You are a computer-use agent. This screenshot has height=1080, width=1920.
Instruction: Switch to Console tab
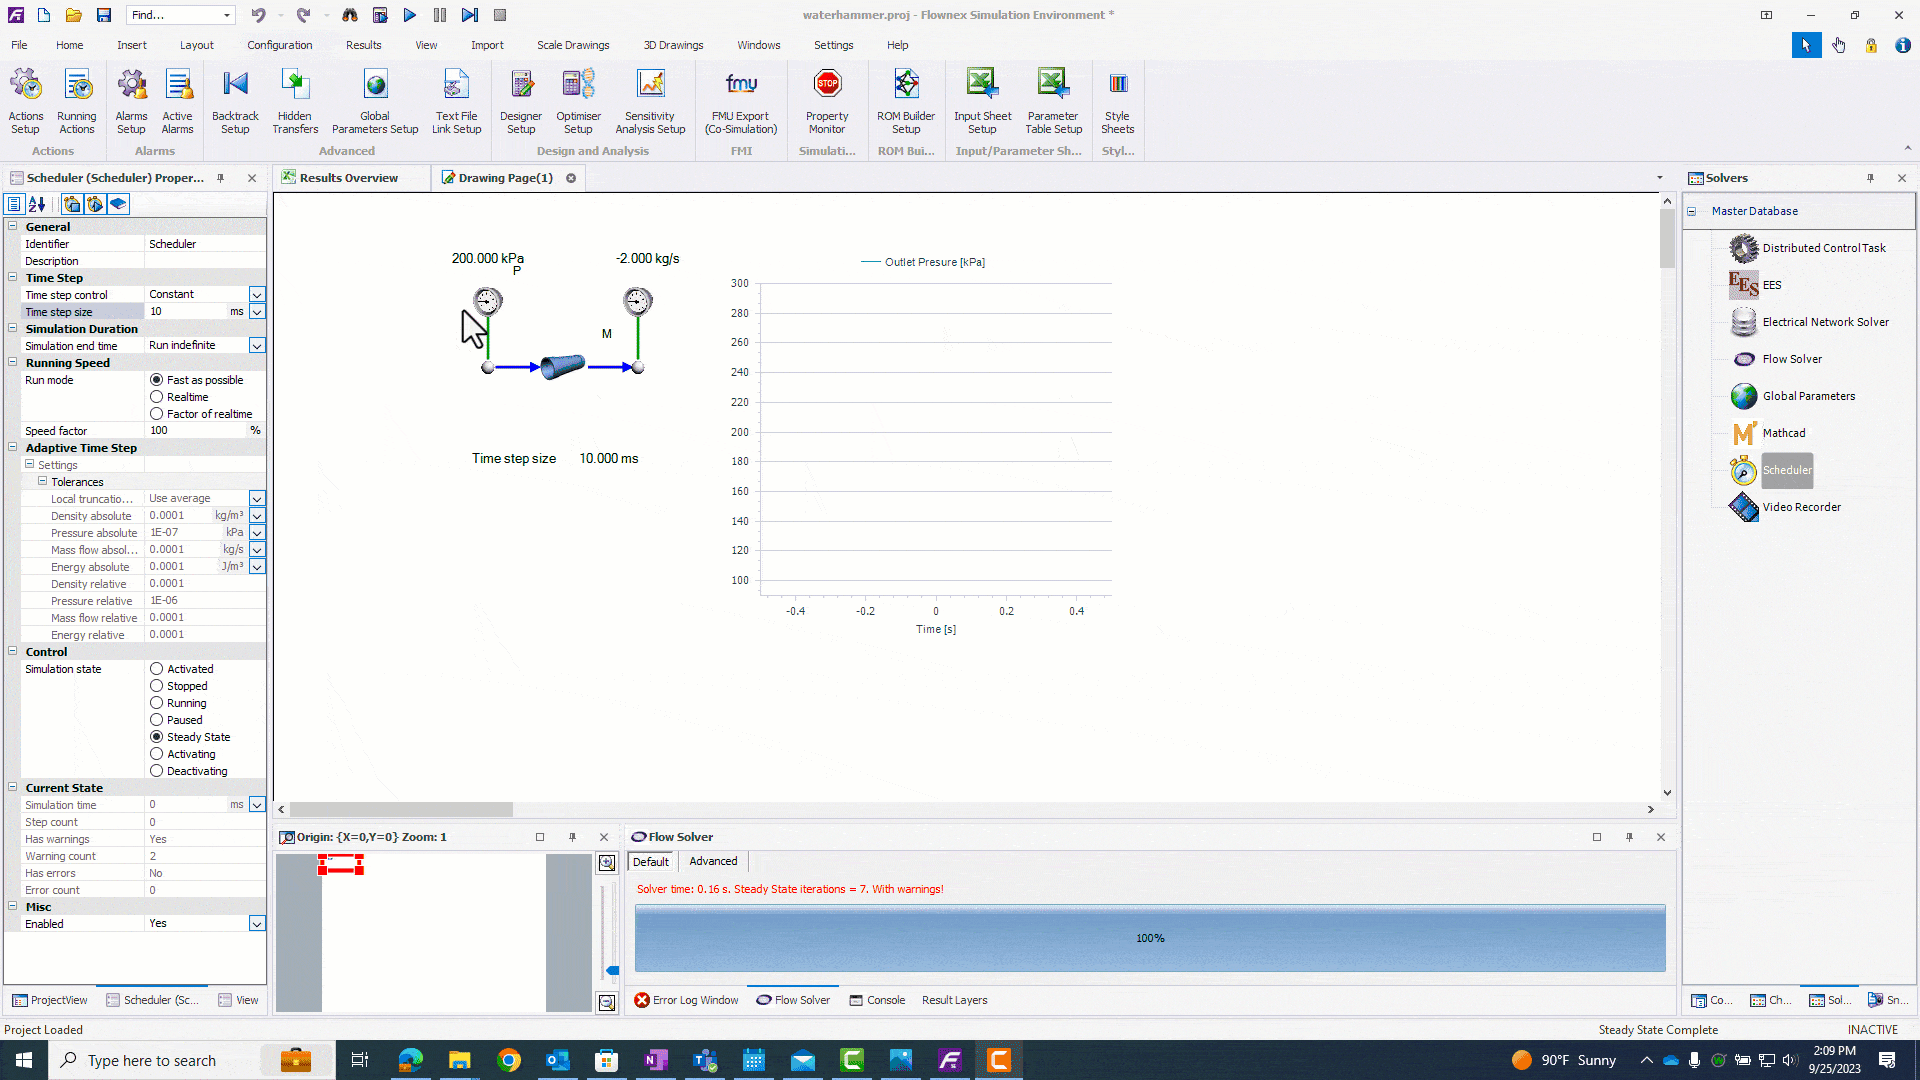point(877,1000)
